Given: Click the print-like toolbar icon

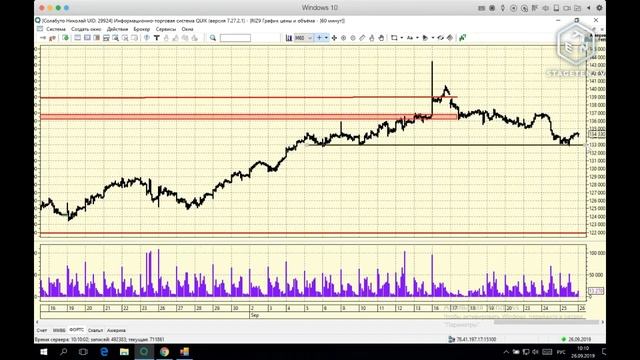Looking at the screenshot, I should click(106, 38).
